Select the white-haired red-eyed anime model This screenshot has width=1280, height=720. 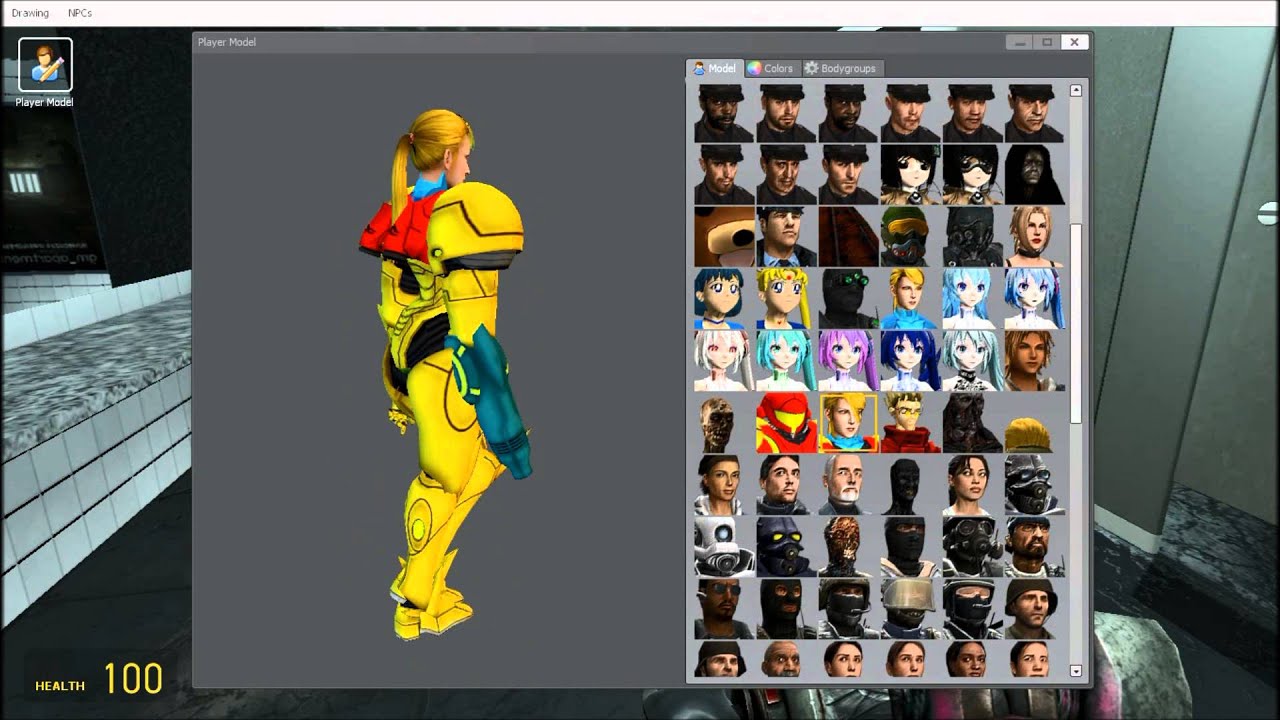tap(724, 360)
